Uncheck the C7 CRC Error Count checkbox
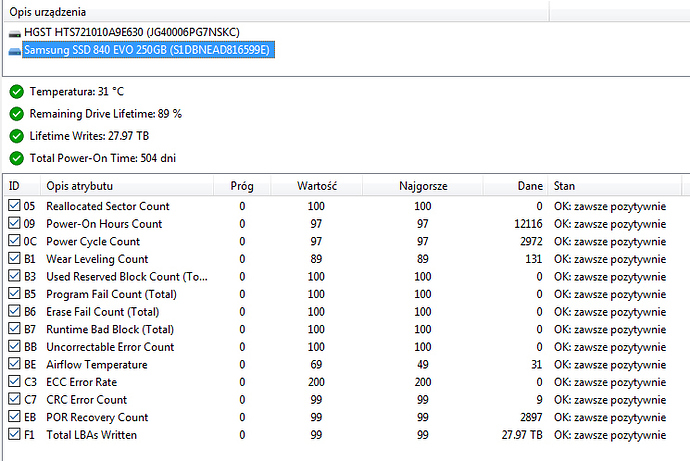690x461 pixels. (14, 399)
